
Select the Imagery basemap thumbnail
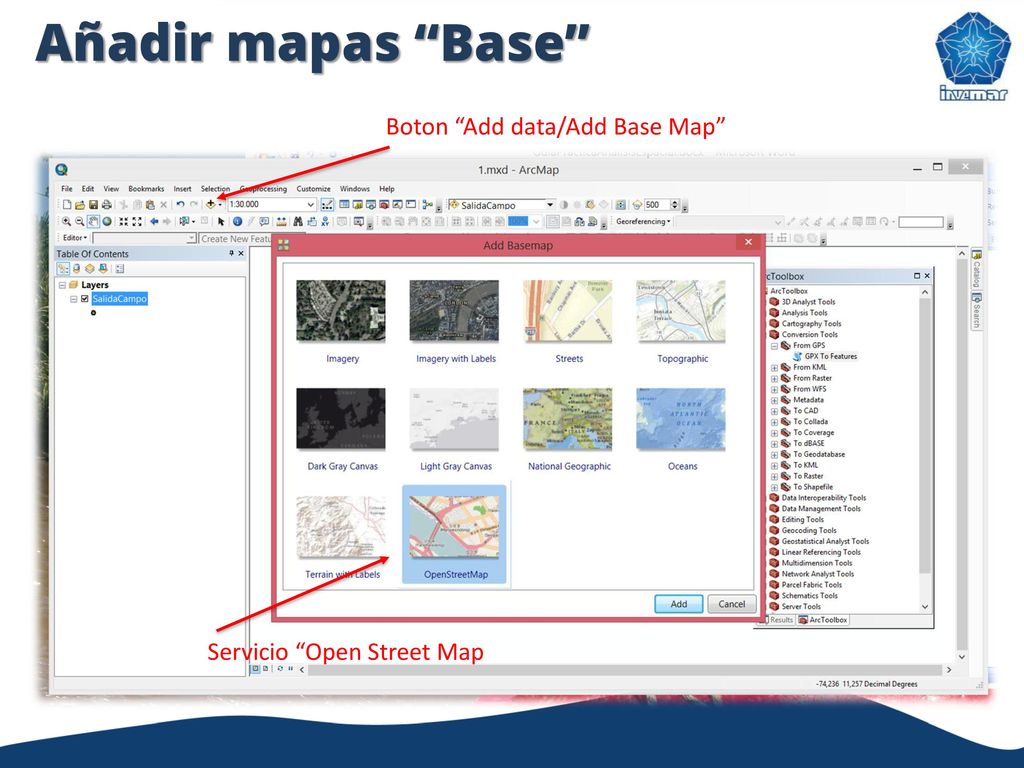click(x=341, y=311)
